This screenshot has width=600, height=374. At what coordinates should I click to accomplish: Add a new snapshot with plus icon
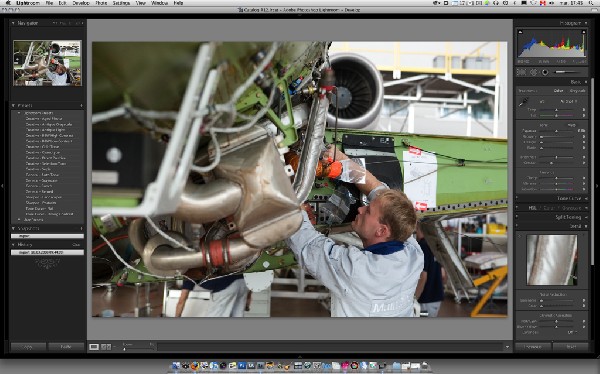(82, 229)
